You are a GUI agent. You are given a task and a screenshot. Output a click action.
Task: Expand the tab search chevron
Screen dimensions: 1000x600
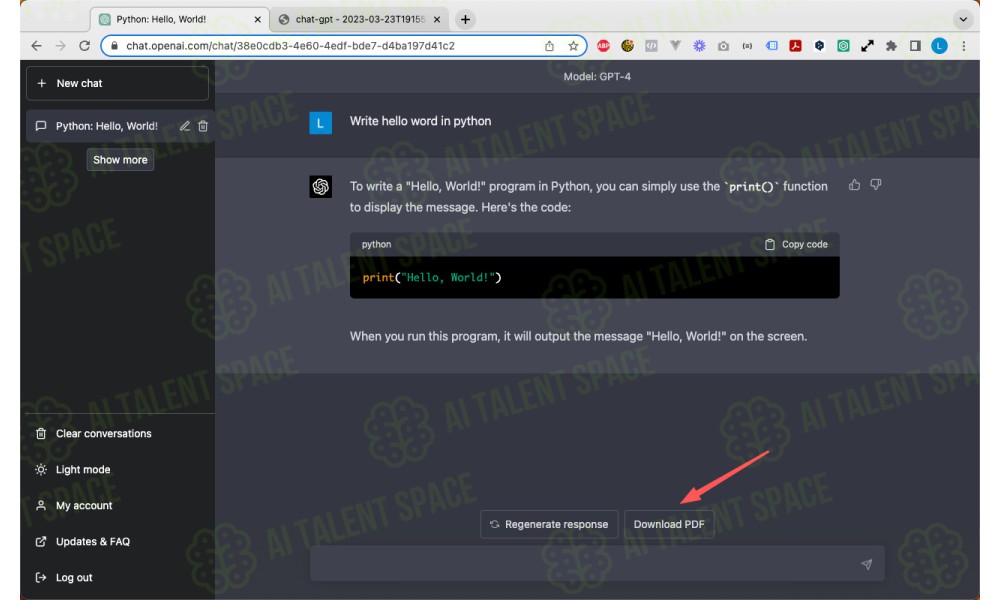click(963, 20)
